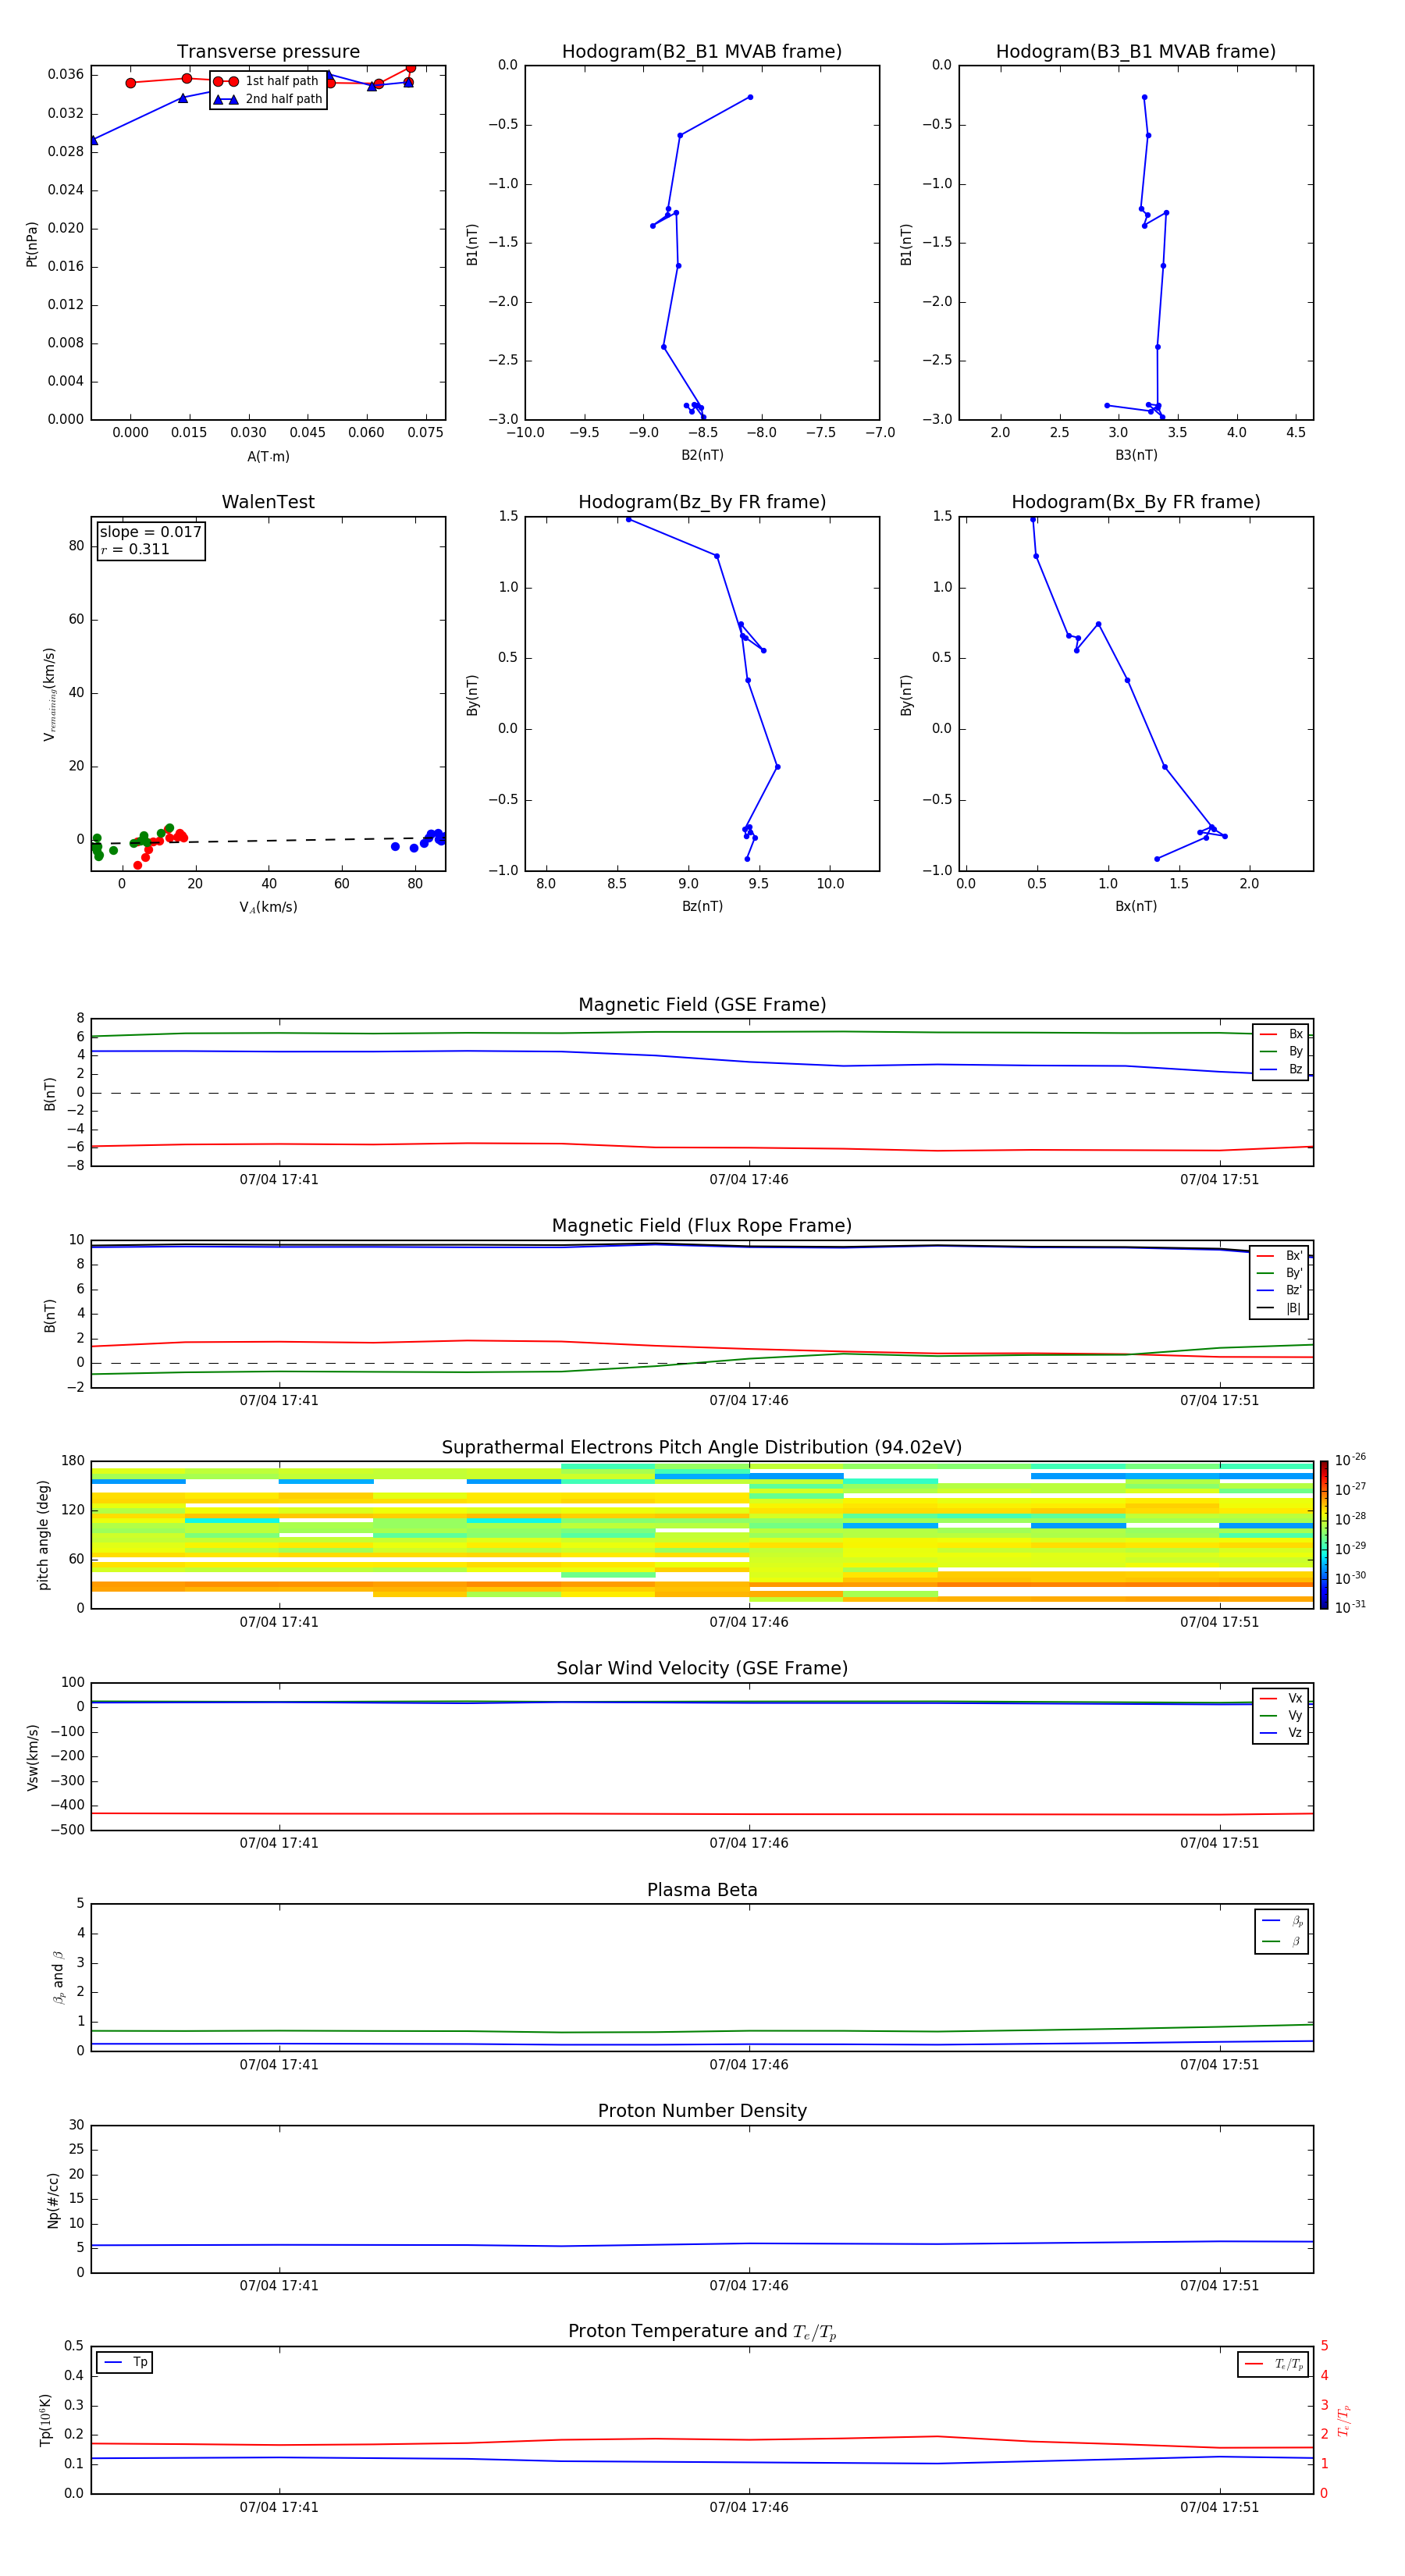Select the "Bz'" legend entry in Flux Rope panel
The width and height of the screenshot is (1405, 2576).
pos(1280,1290)
